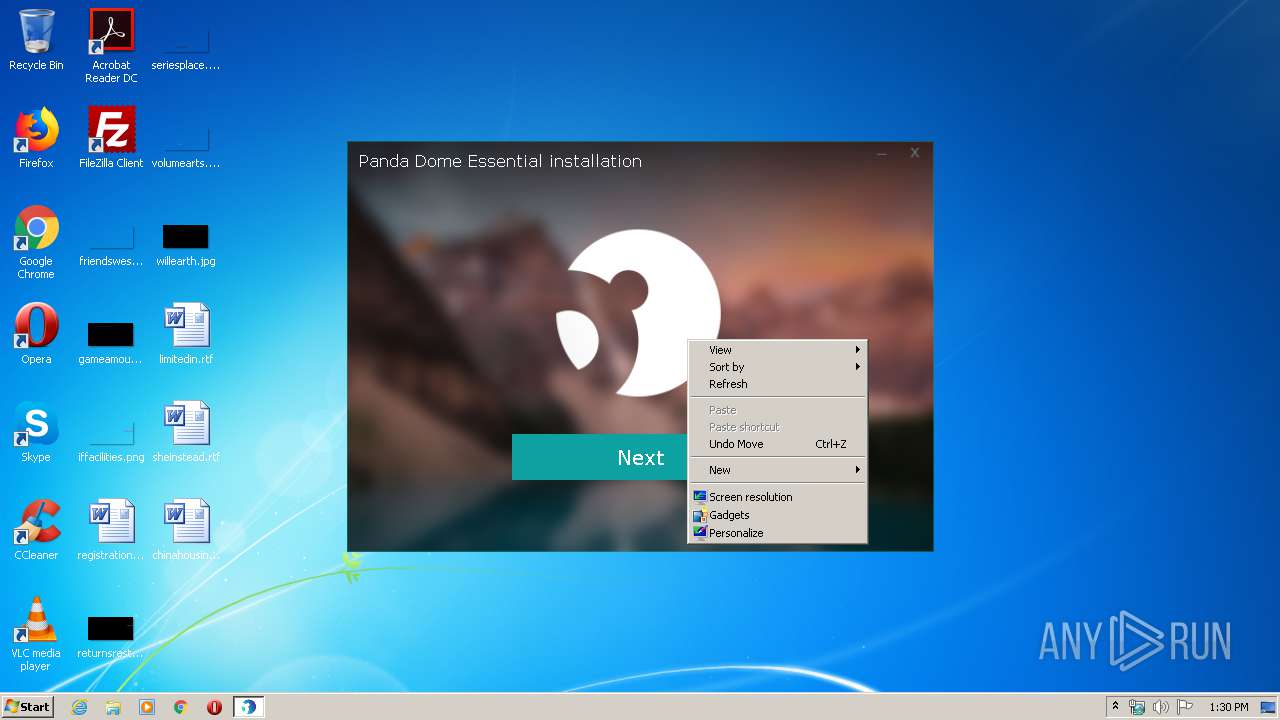
Task: Launch Acrobat Reader DC shortcut
Action: (111, 46)
